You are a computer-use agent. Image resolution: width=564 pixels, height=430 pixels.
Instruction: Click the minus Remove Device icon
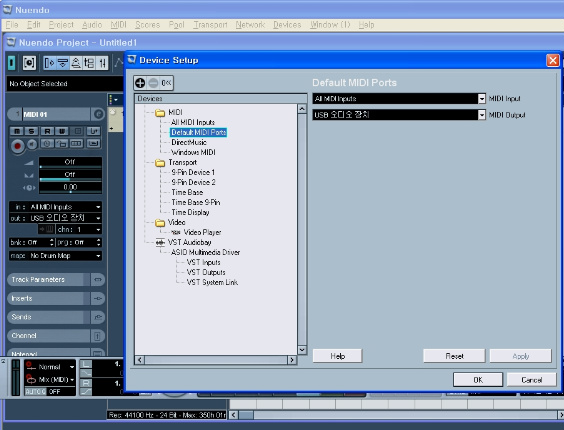tap(153, 83)
